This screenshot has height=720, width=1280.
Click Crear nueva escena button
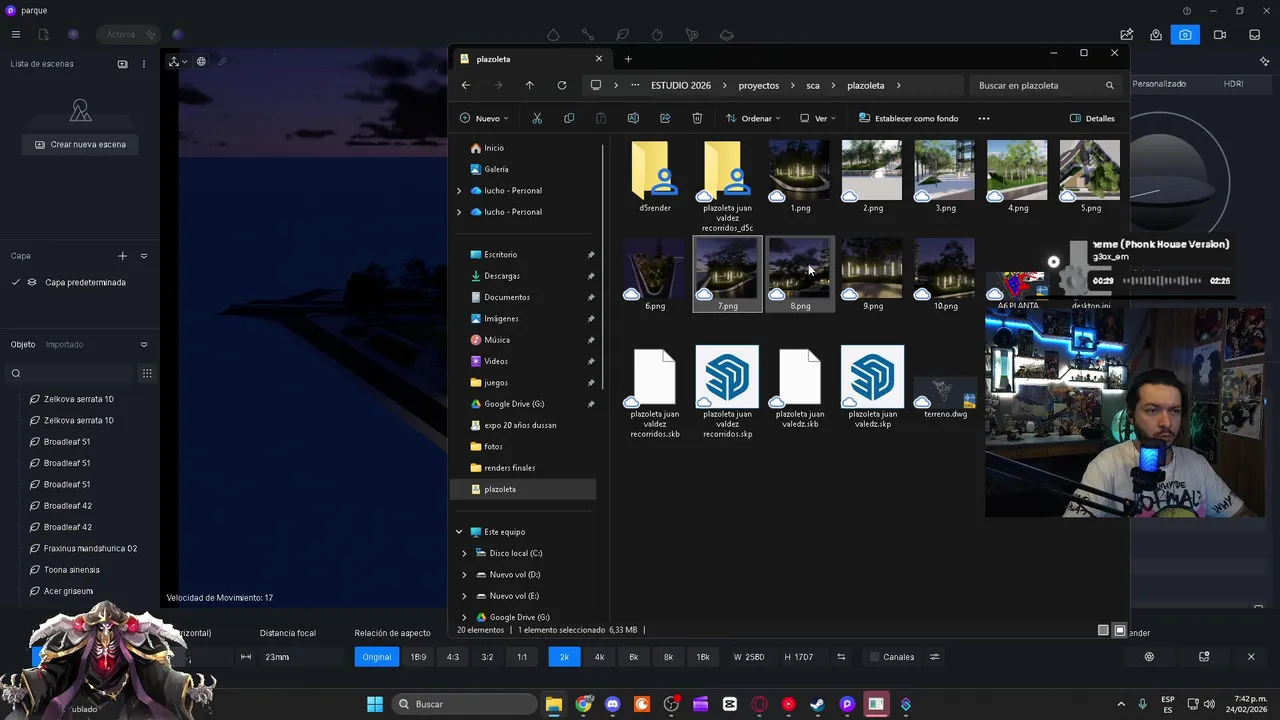coord(80,145)
